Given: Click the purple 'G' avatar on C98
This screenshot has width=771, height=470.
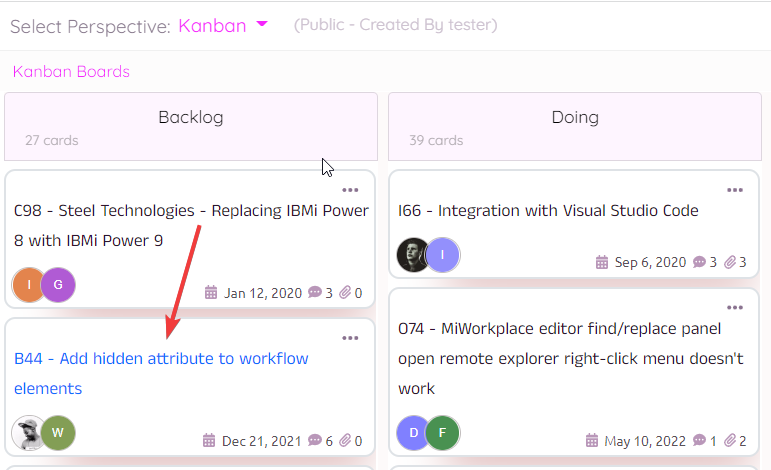Looking at the screenshot, I should 58,284.
